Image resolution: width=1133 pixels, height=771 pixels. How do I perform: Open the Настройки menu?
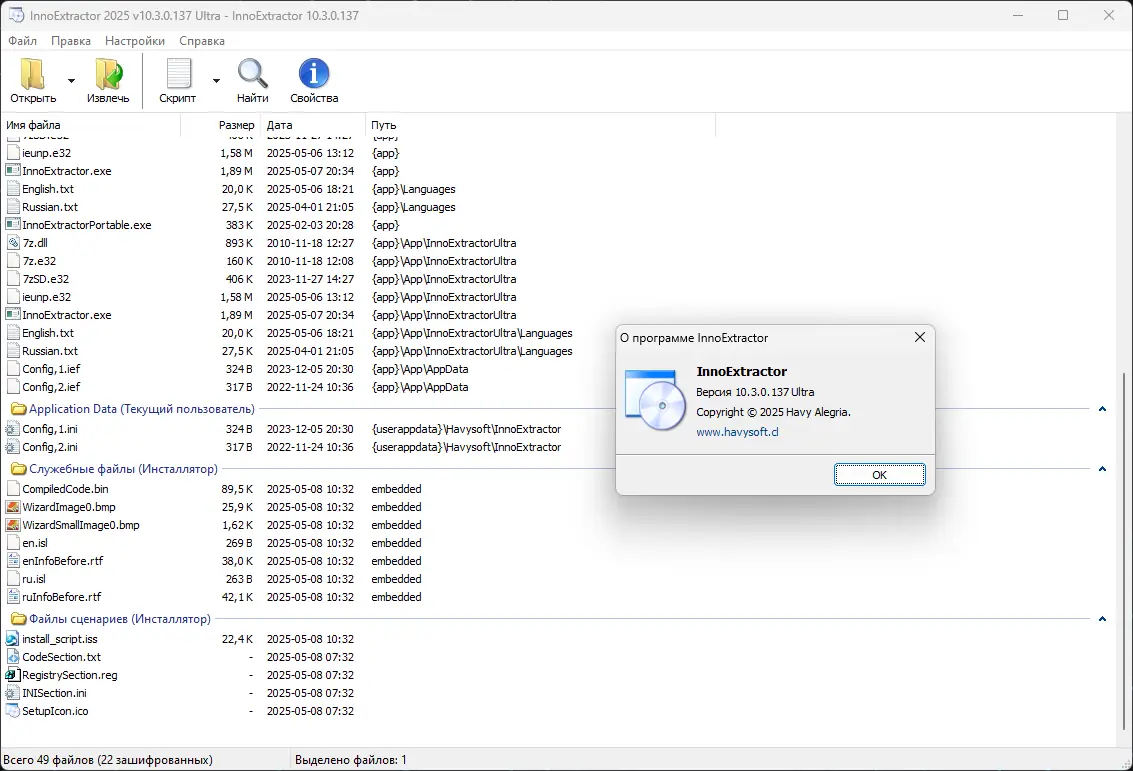click(x=134, y=41)
